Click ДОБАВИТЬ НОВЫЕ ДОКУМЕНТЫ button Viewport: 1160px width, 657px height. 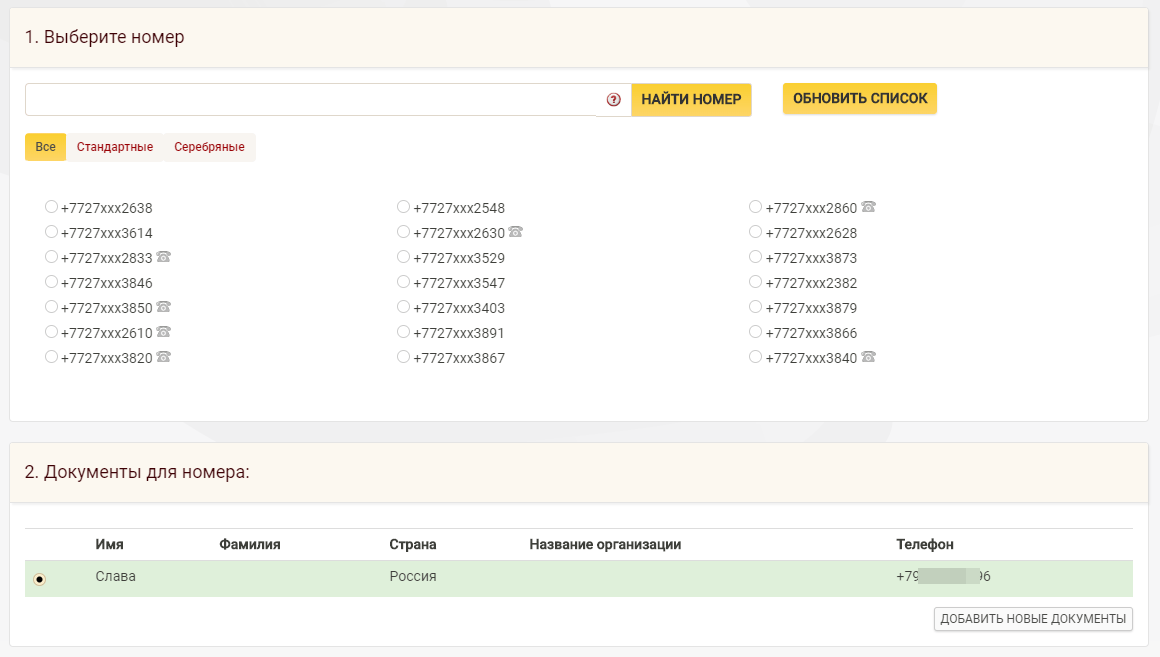1033,619
